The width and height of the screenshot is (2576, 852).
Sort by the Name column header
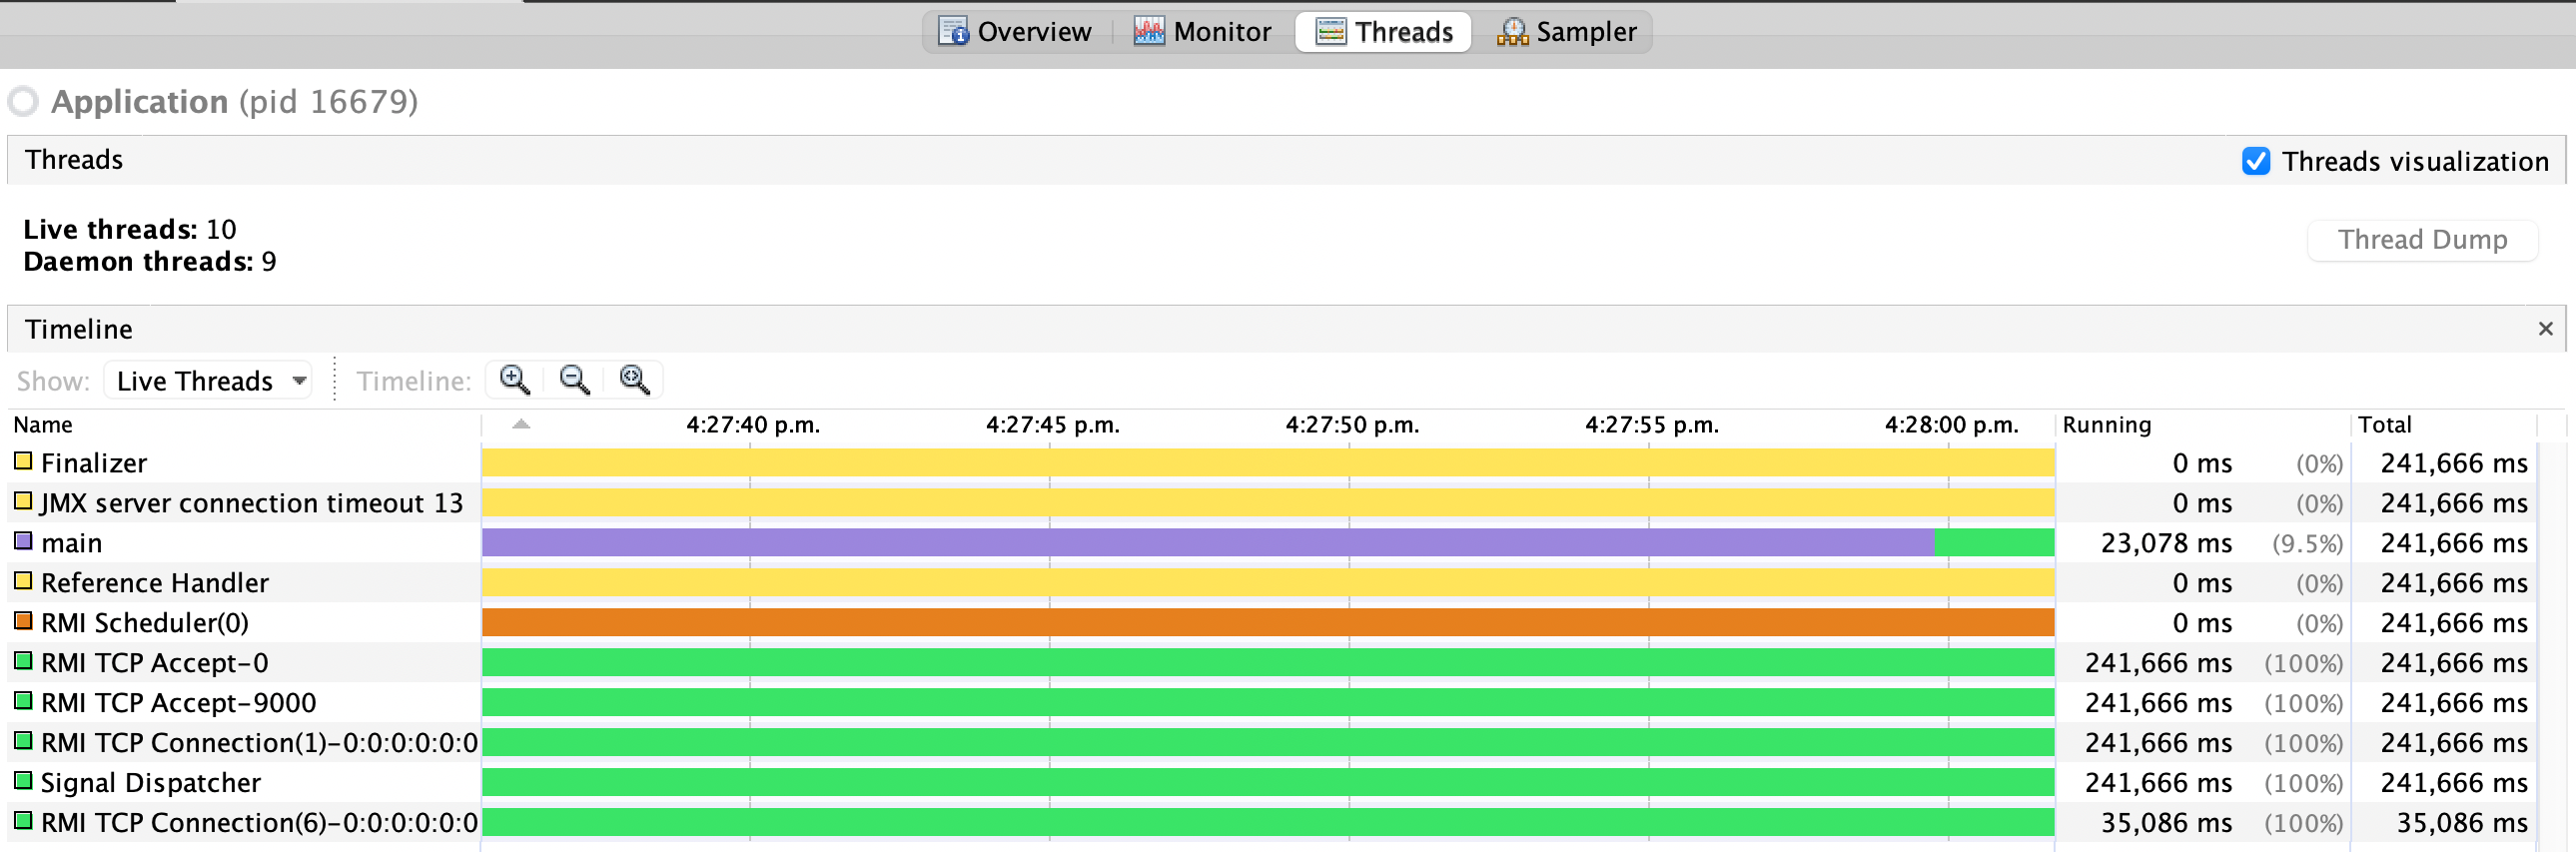(x=244, y=424)
